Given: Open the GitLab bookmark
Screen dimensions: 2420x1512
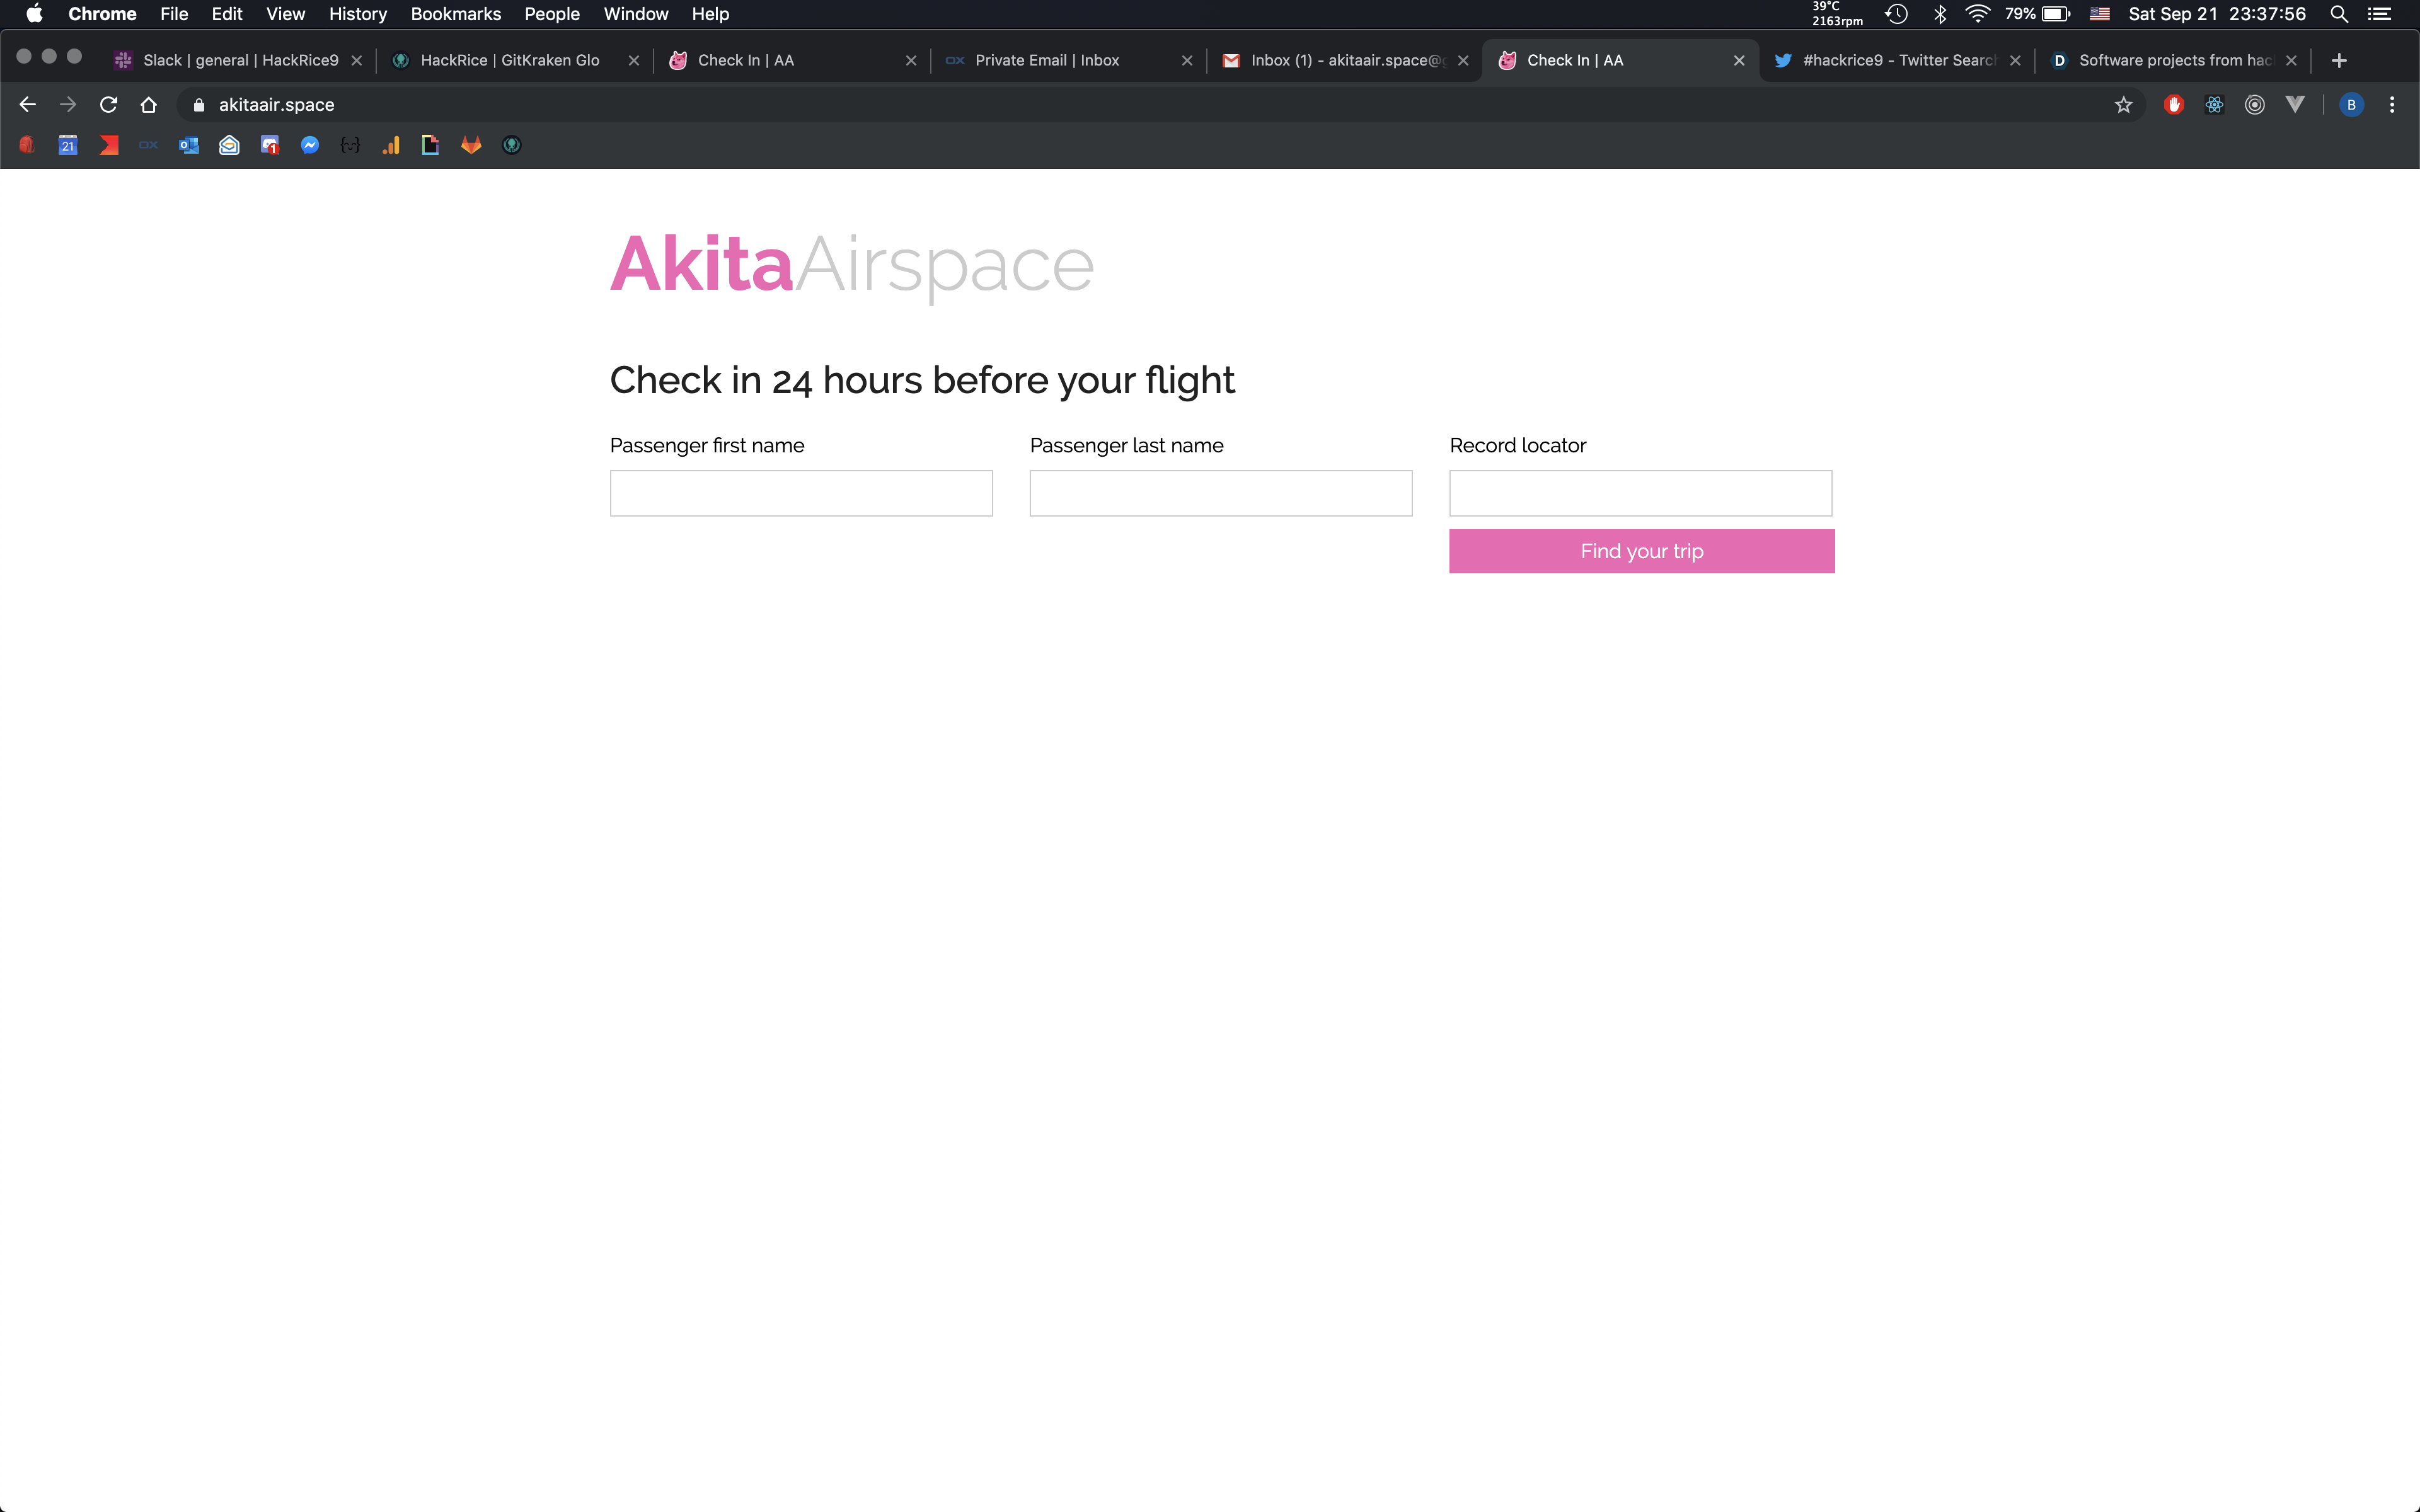Looking at the screenshot, I should [471, 146].
